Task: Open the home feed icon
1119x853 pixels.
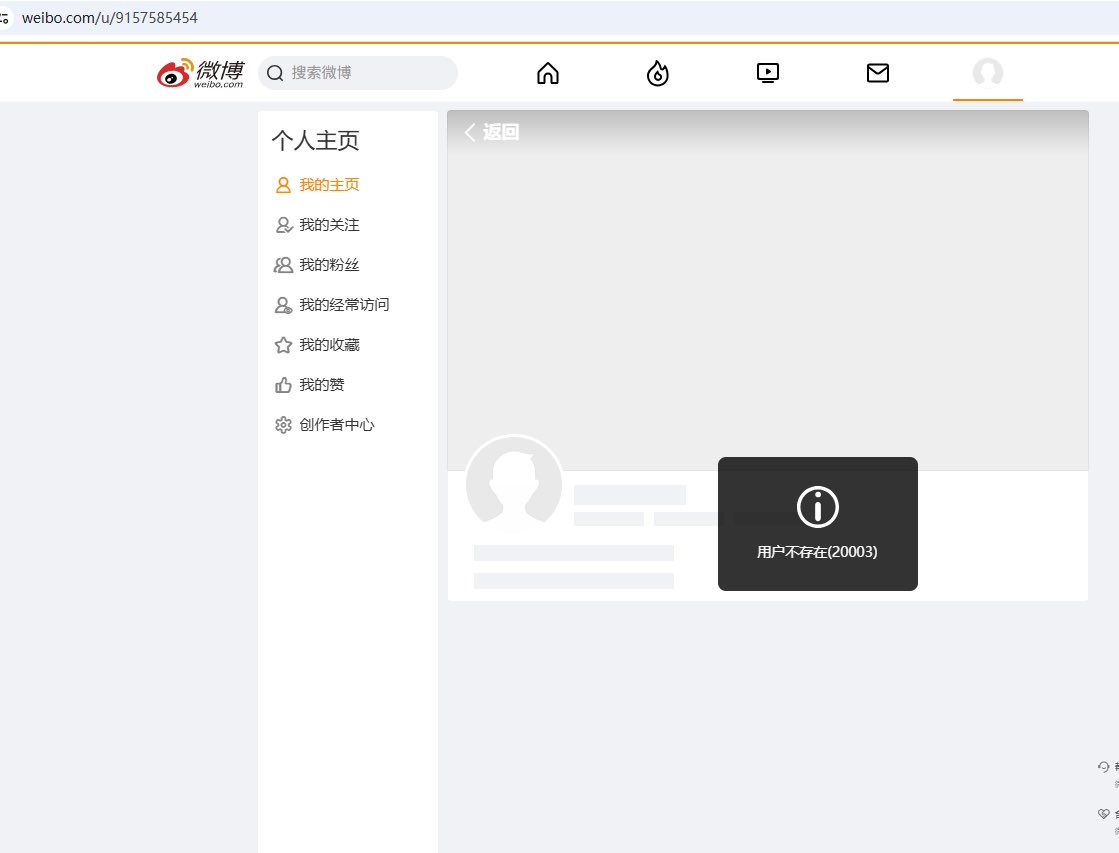Action: coord(548,73)
